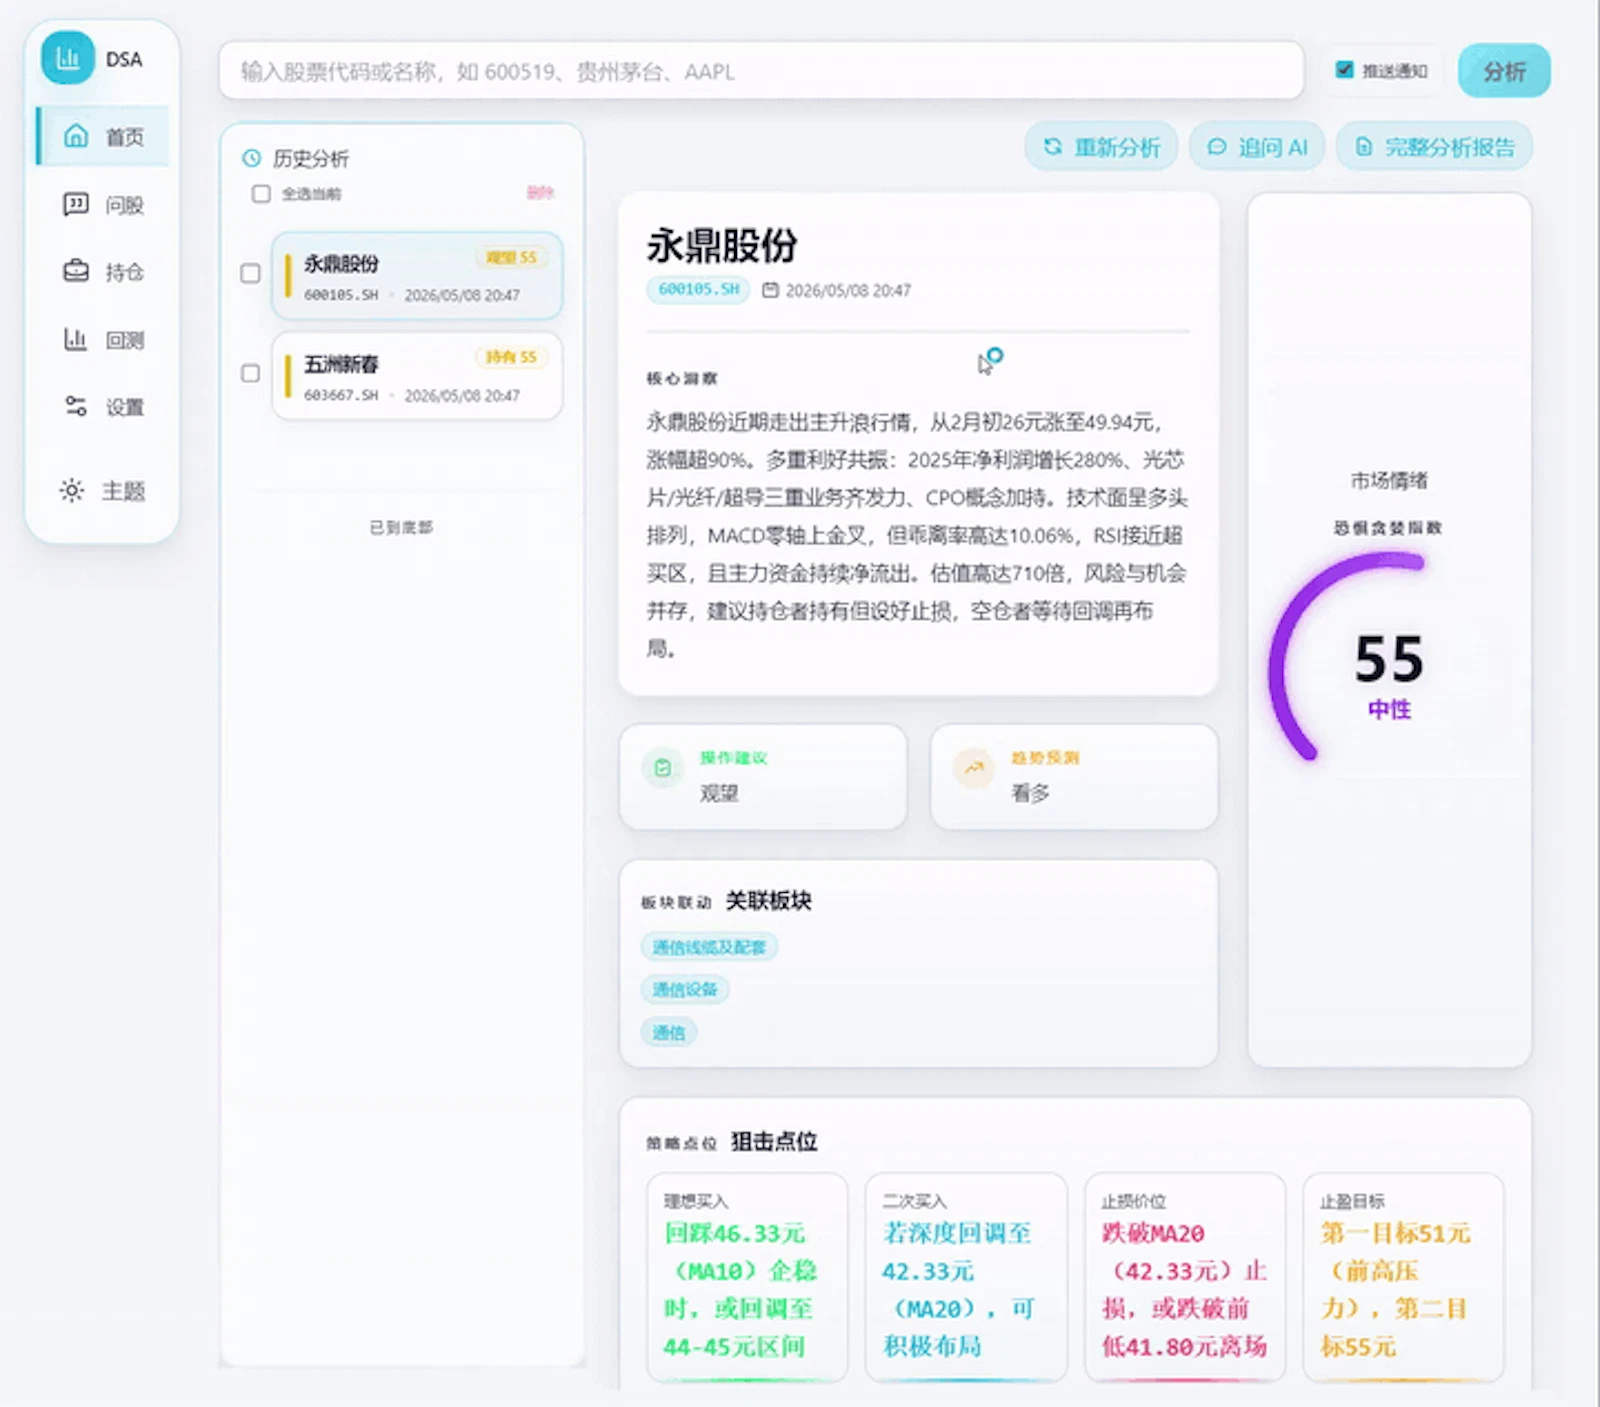The image size is (1600, 1407).
Task: Click the 分析 button
Action: tap(1504, 71)
